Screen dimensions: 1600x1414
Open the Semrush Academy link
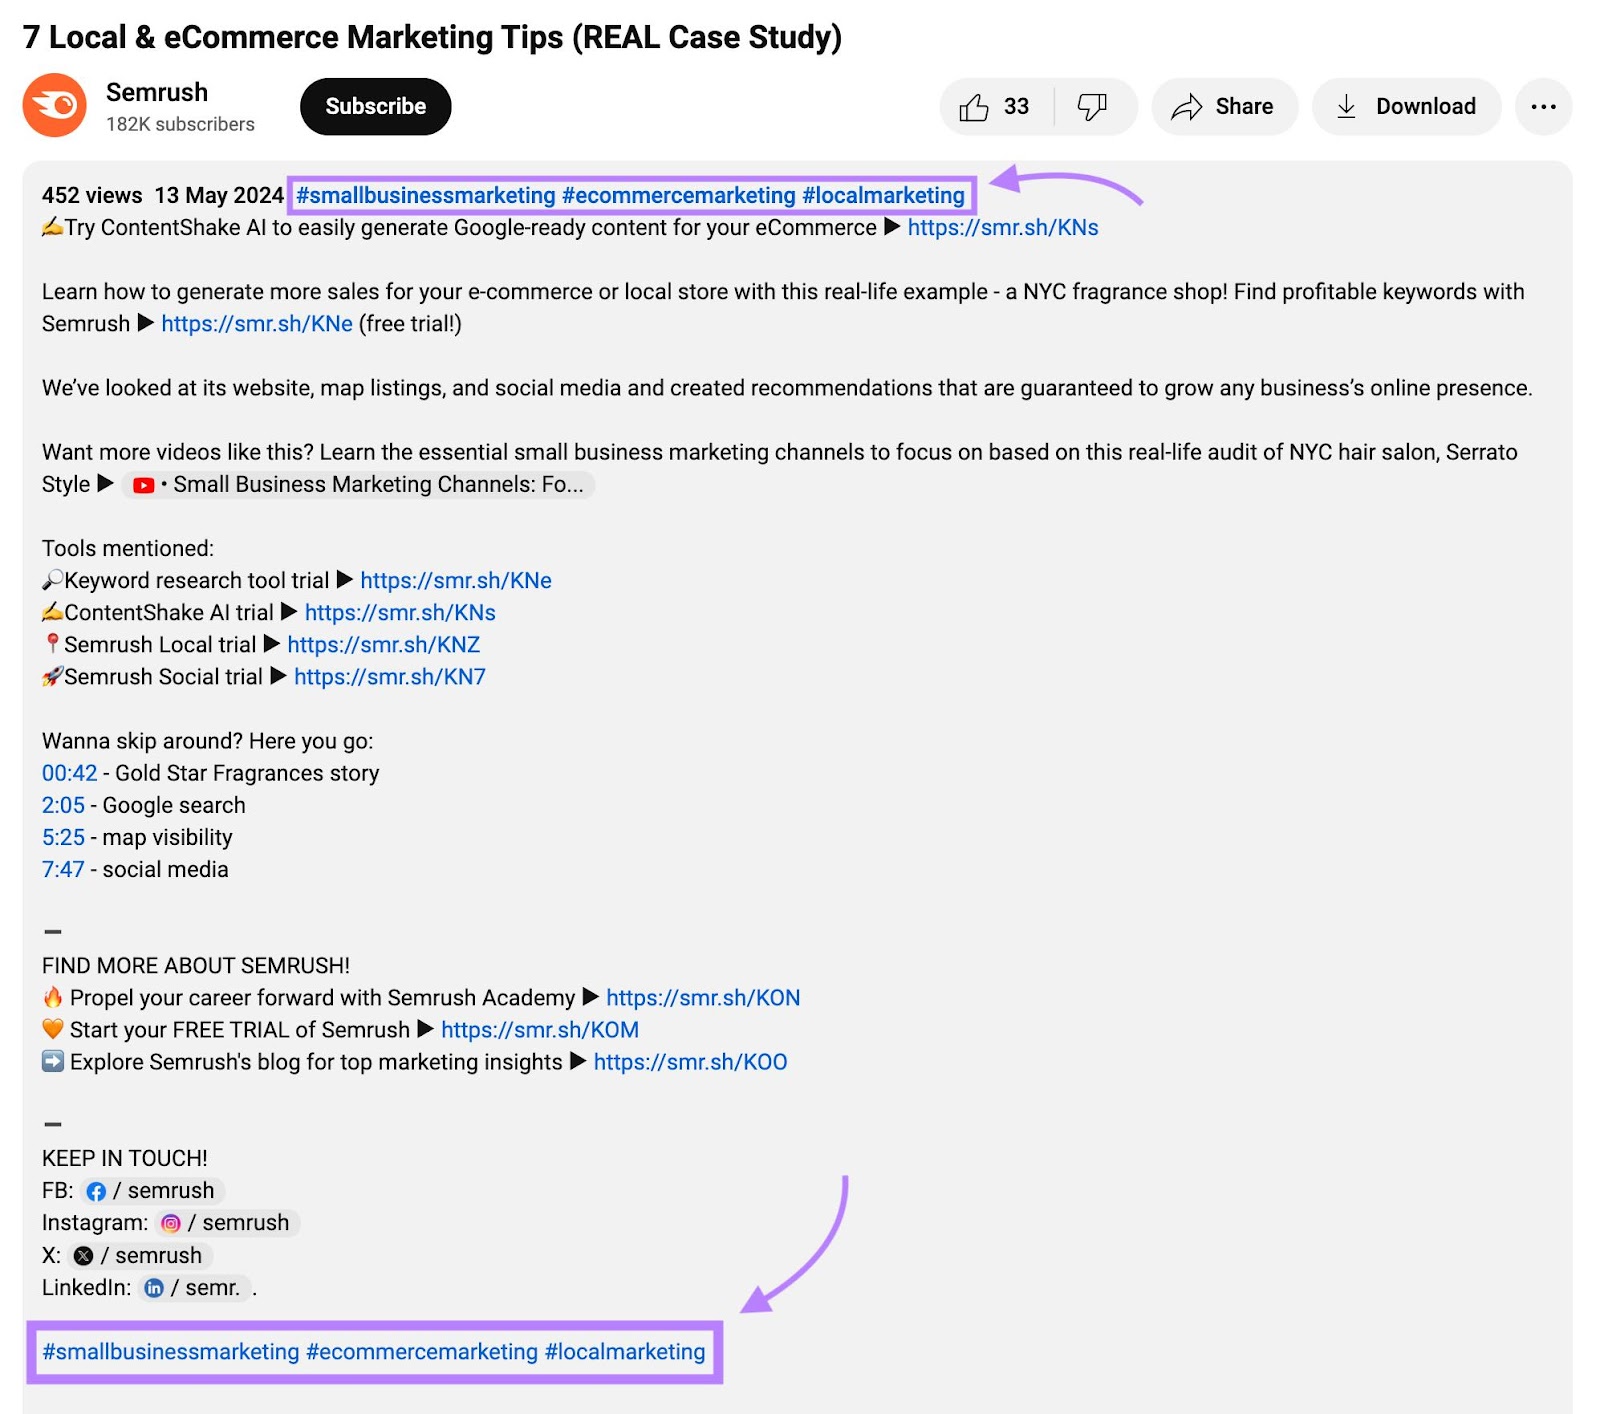click(701, 997)
